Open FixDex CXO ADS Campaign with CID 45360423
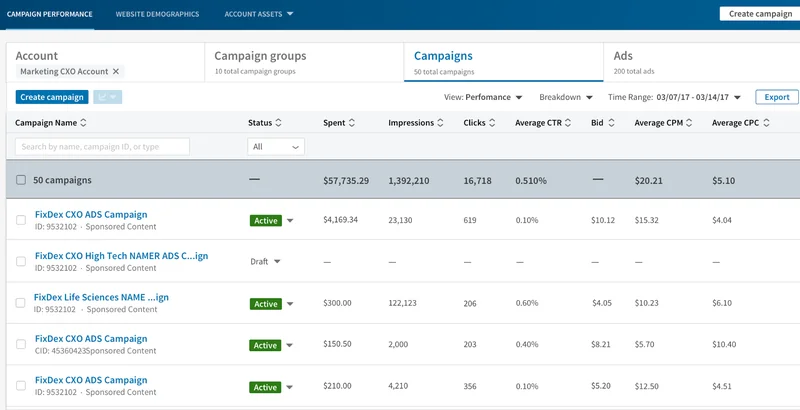Viewport: 800px width, 410px height. click(x=91, y=339)
